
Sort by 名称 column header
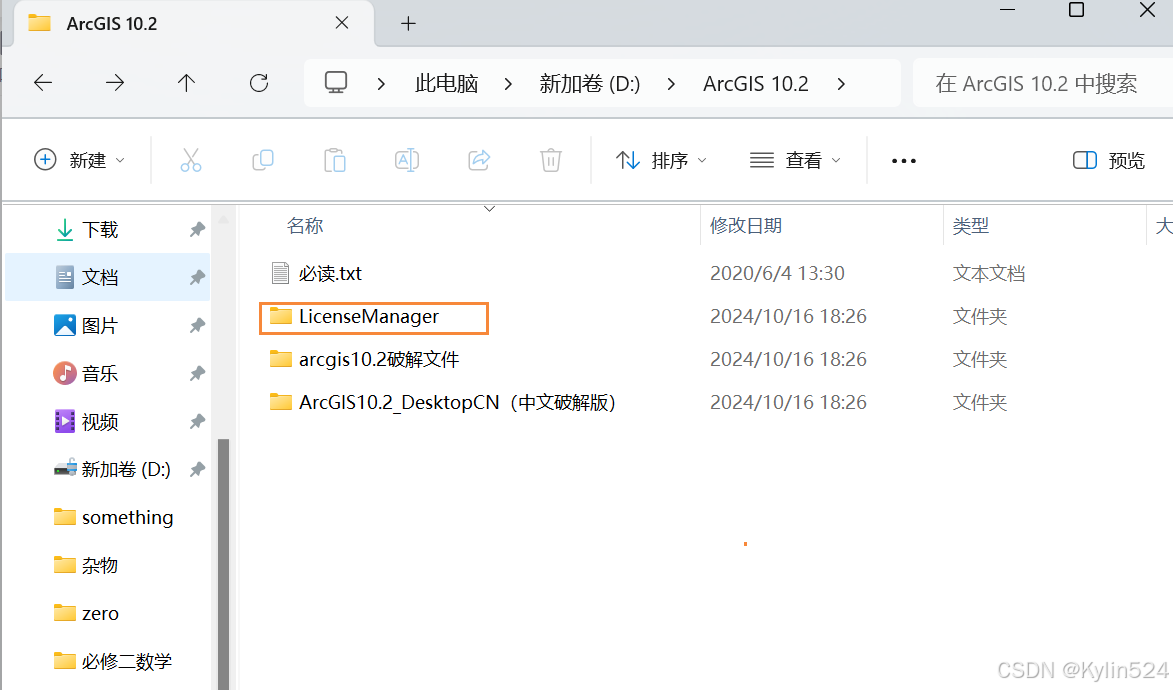coord(305,226)
